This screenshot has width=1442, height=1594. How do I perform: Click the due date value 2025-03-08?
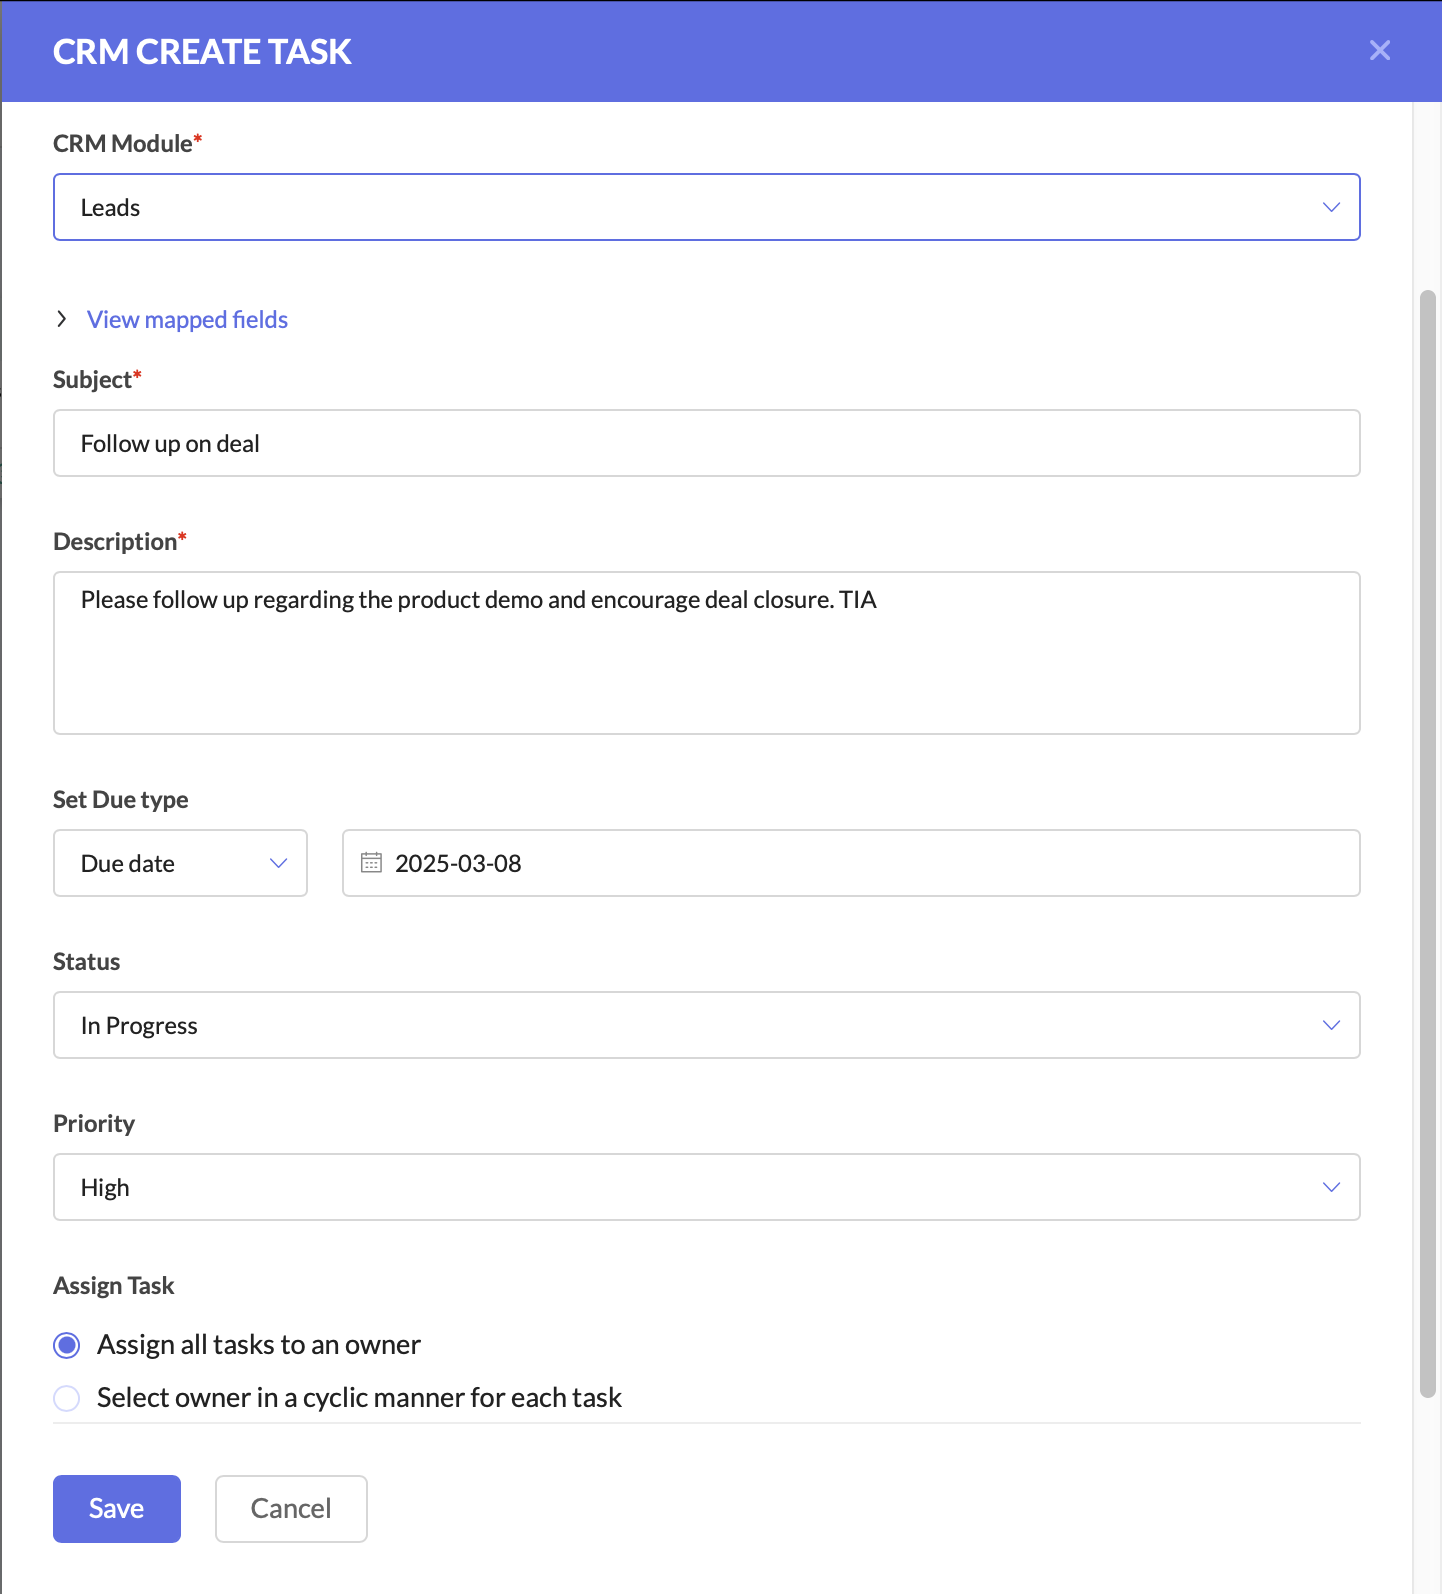458,863
